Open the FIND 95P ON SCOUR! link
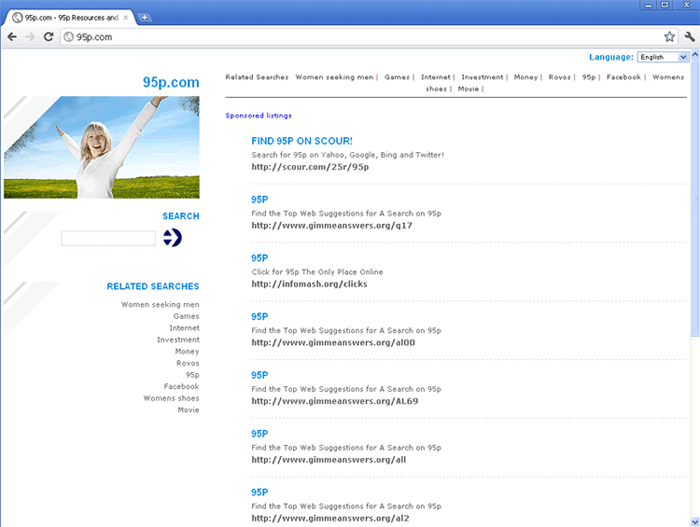 pos(302,141)
